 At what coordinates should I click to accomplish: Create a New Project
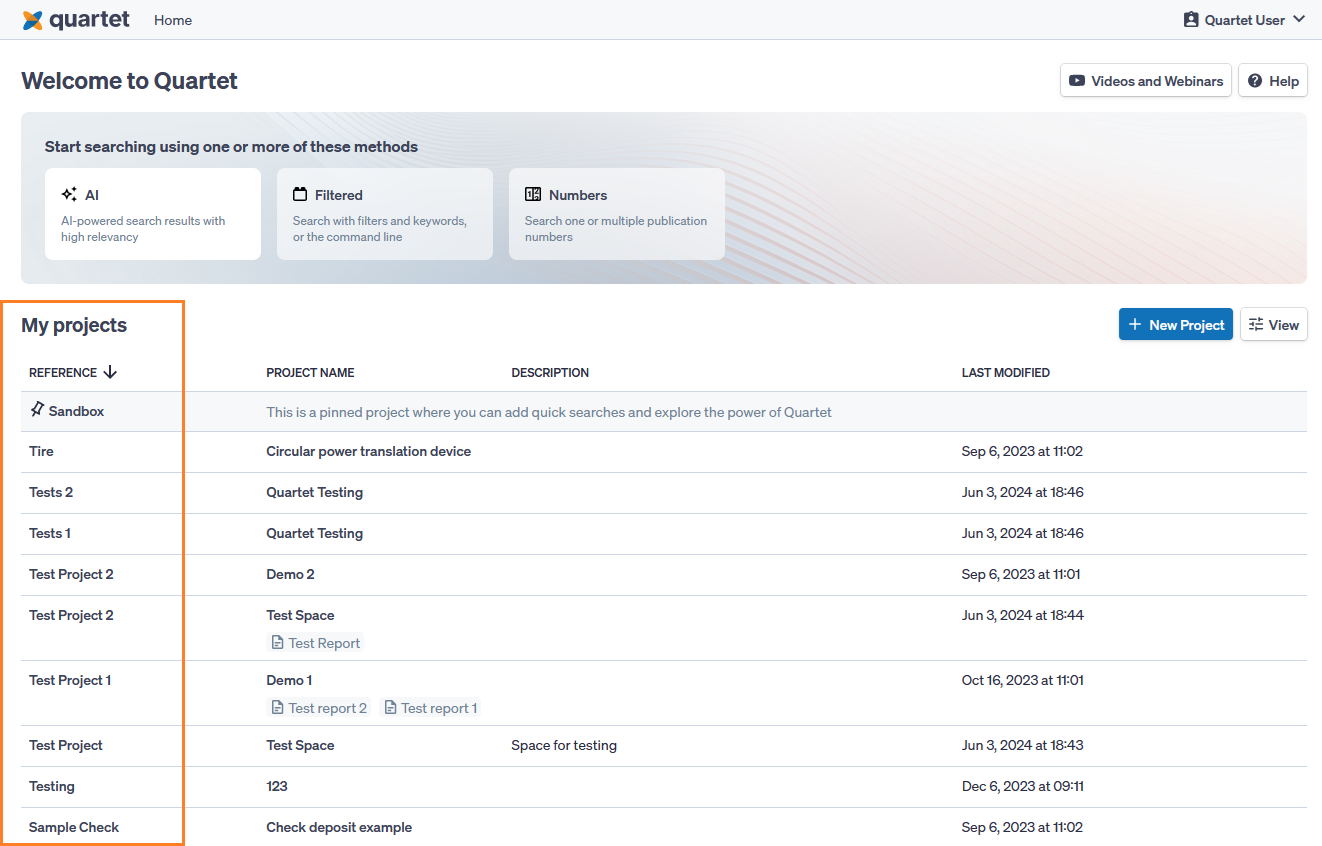tap(1176, 324)
